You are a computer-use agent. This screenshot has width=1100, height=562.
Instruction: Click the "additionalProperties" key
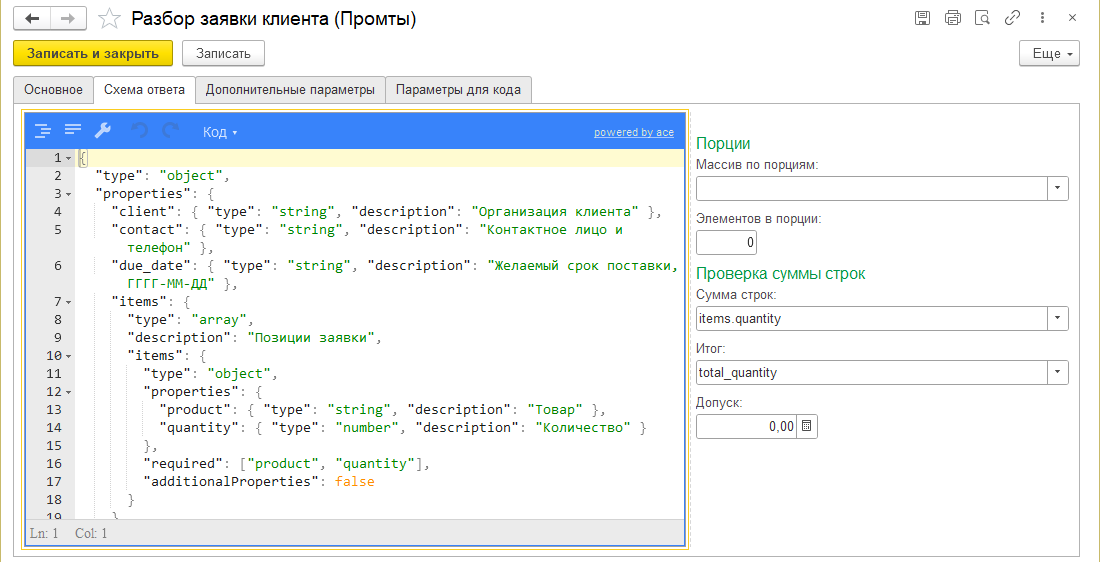pos(232,483)
